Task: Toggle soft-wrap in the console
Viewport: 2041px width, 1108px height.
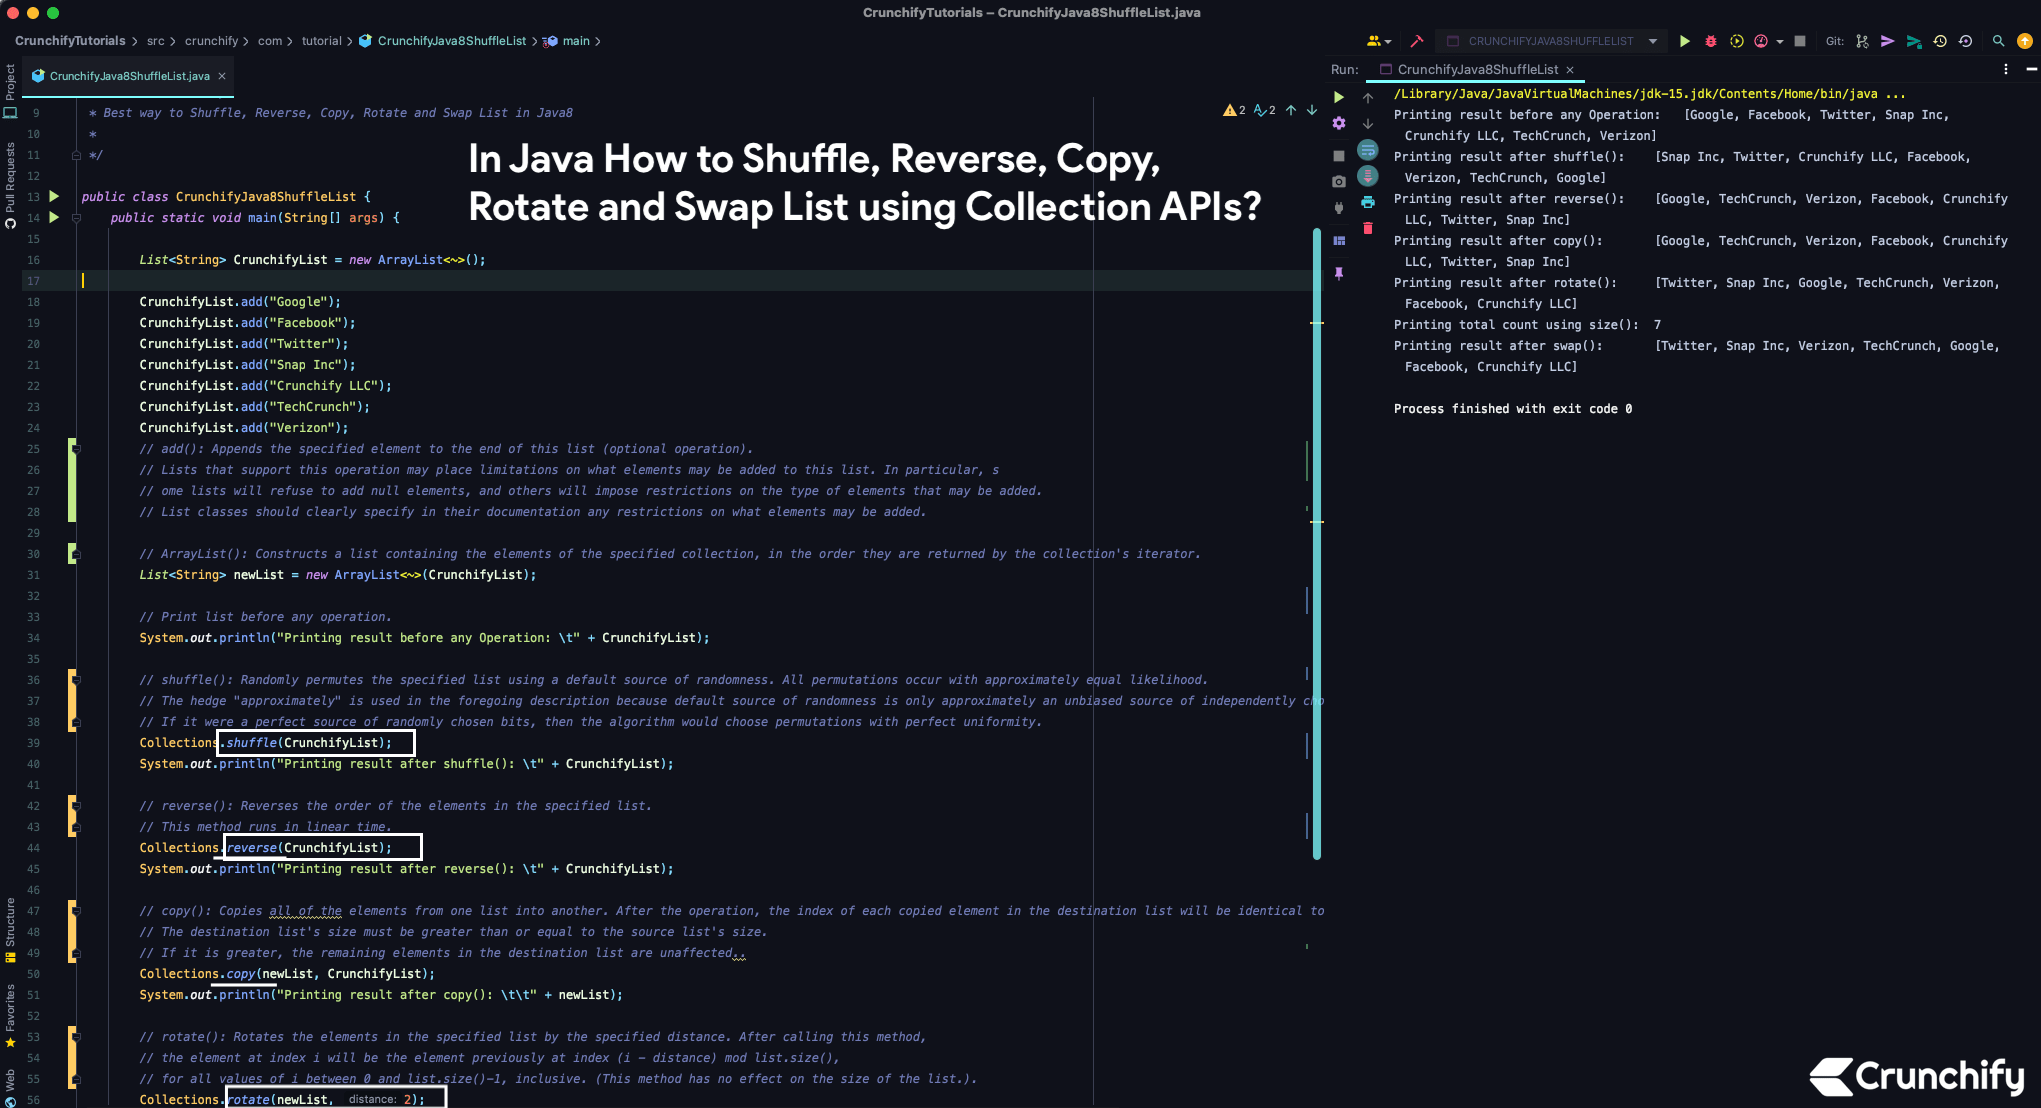Action: [x=1368, y=150]
